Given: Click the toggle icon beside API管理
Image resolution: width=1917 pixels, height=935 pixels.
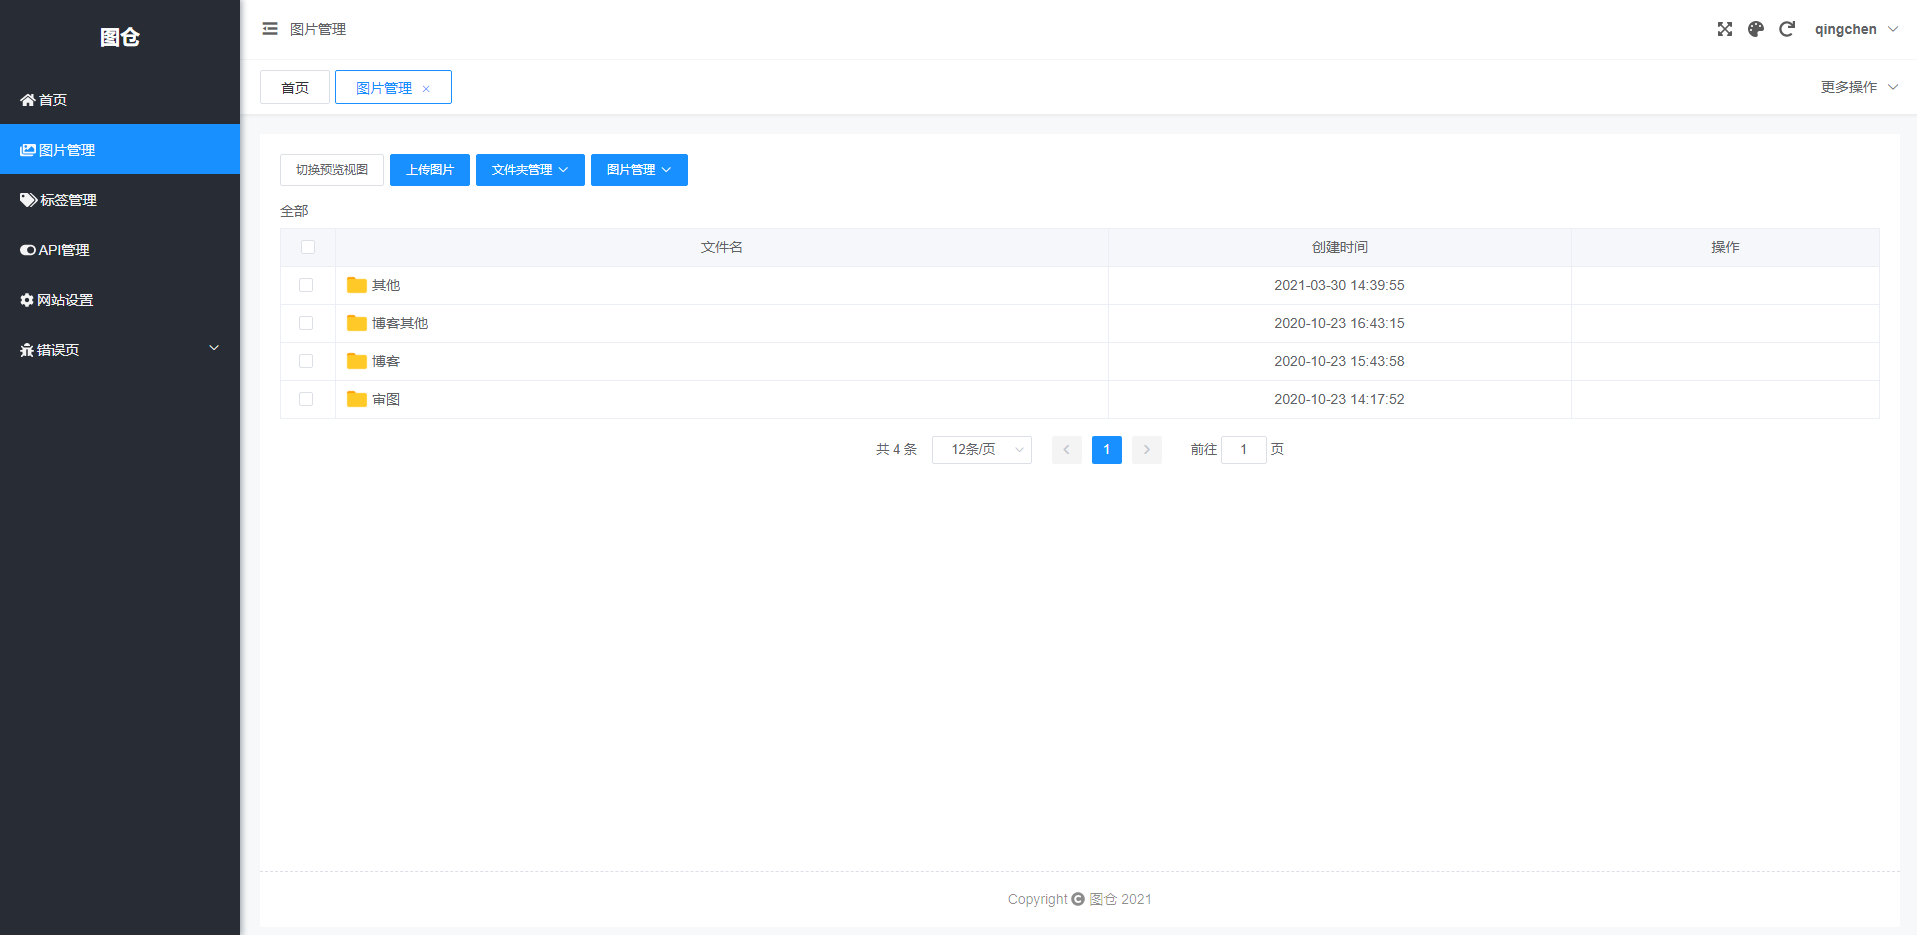Looking at the screenshot, I should pyautogui.click(x=28, y=250).
